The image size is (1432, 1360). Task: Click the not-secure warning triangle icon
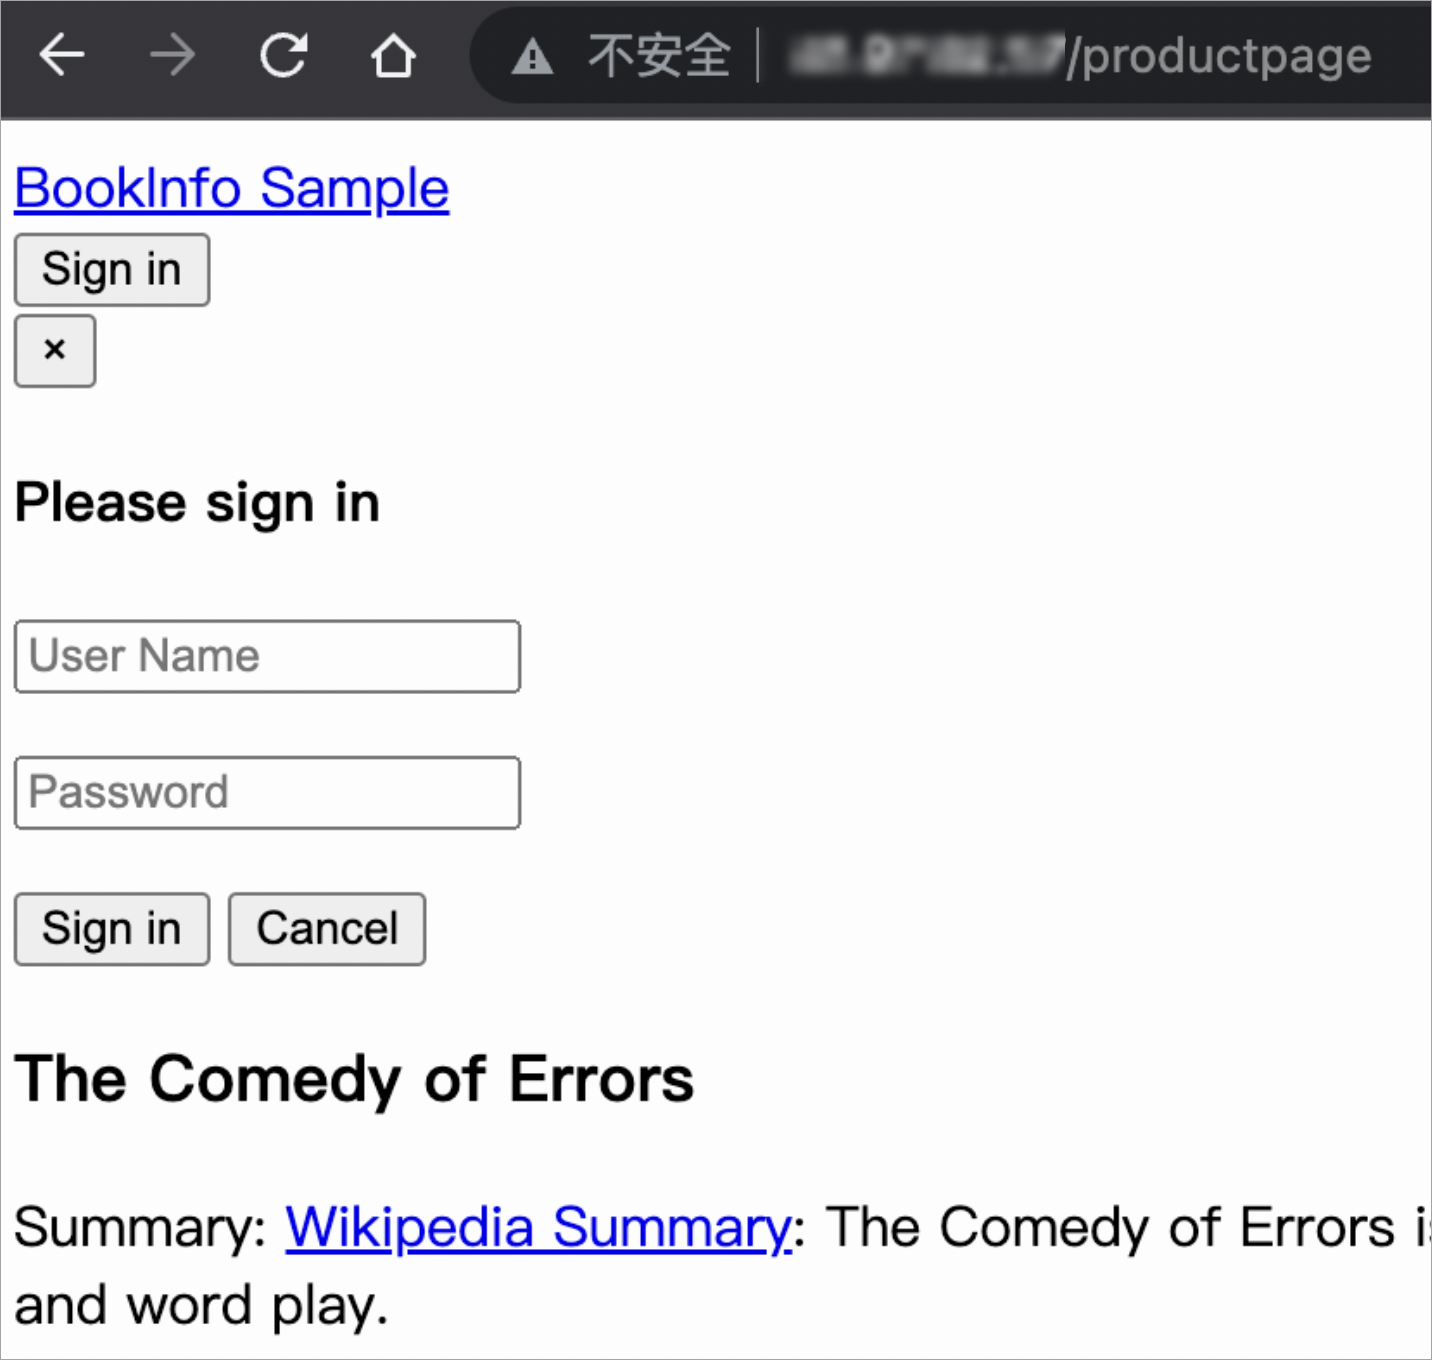tap(532, 57)
